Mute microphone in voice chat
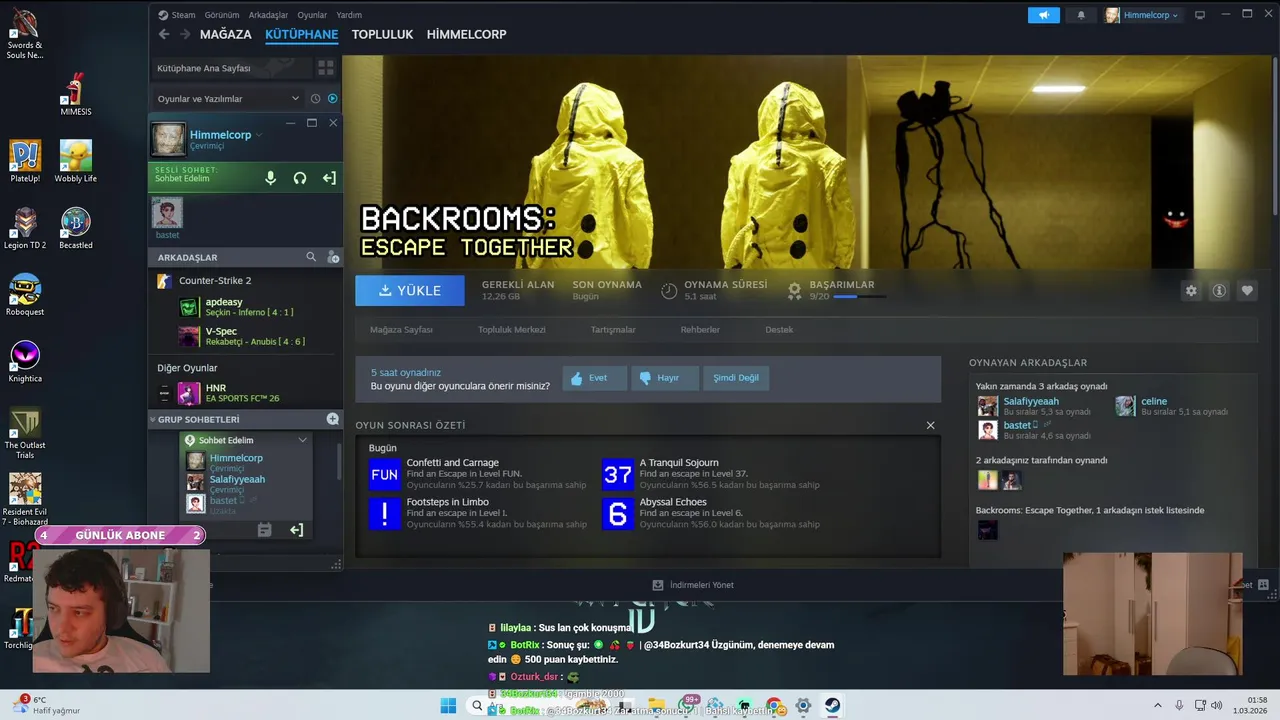 (270, 178)
